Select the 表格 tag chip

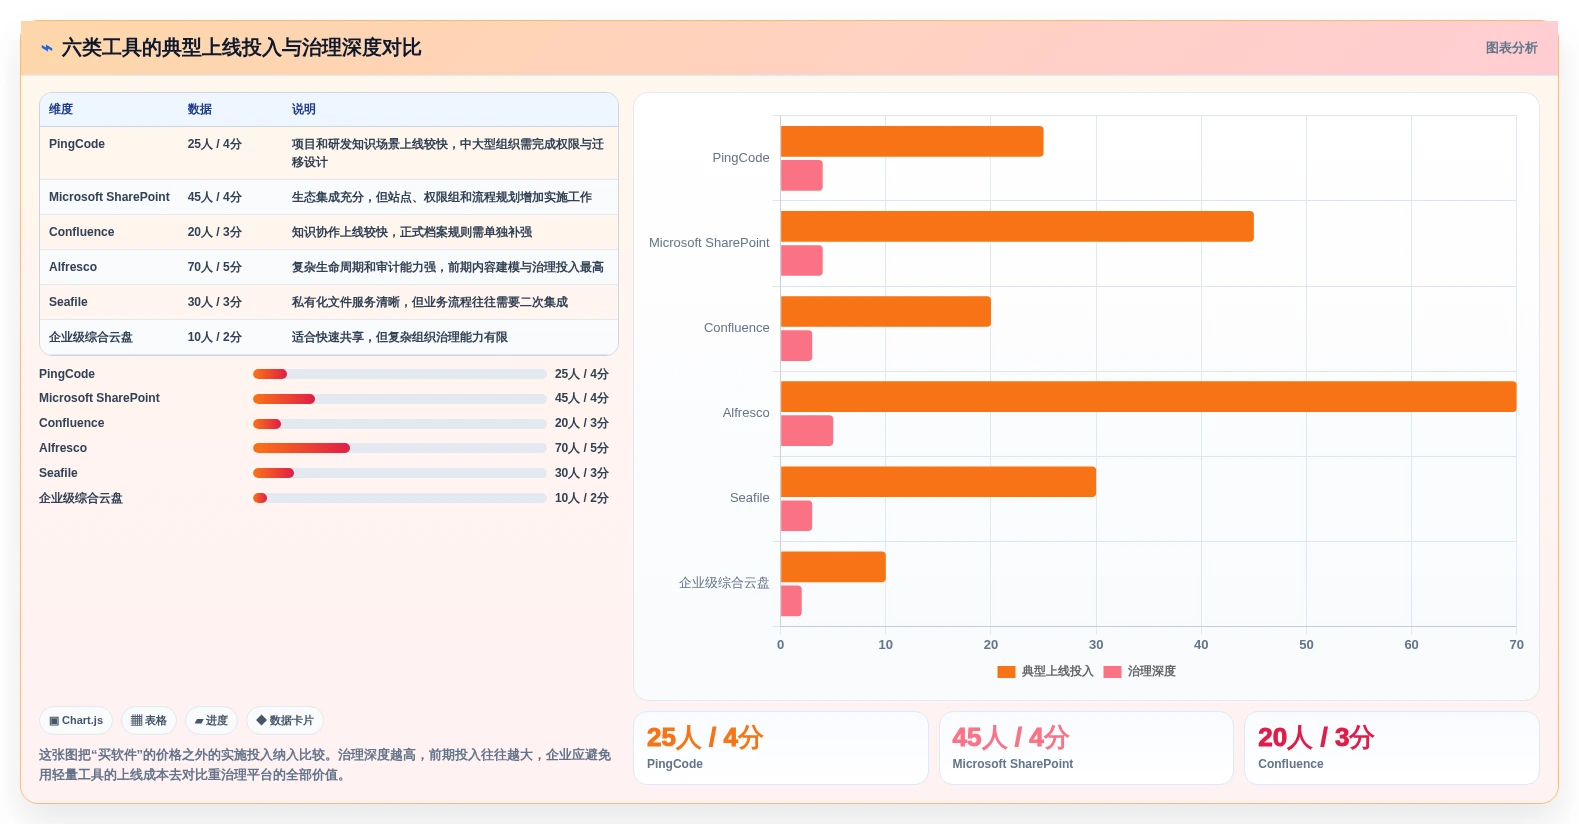149,720
